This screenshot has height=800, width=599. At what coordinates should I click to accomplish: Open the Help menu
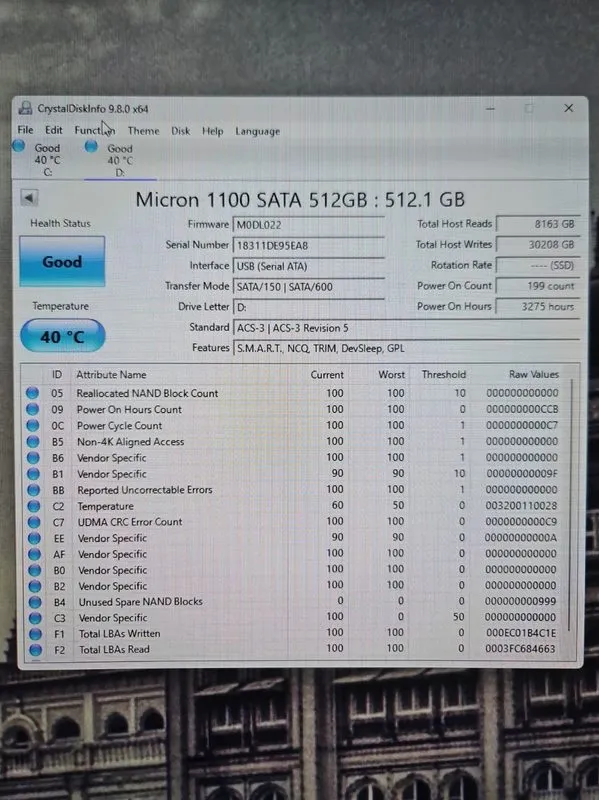coord(212,132)
